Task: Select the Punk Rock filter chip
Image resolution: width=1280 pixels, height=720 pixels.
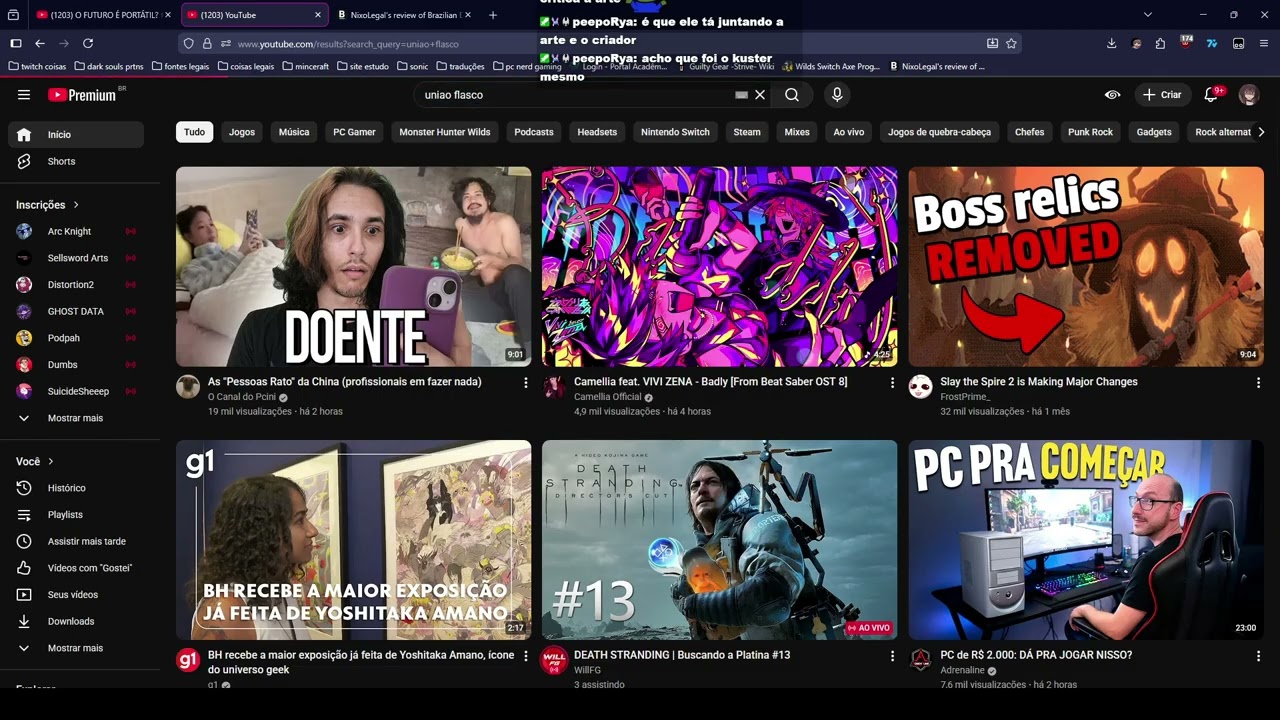Action: 1090,132
